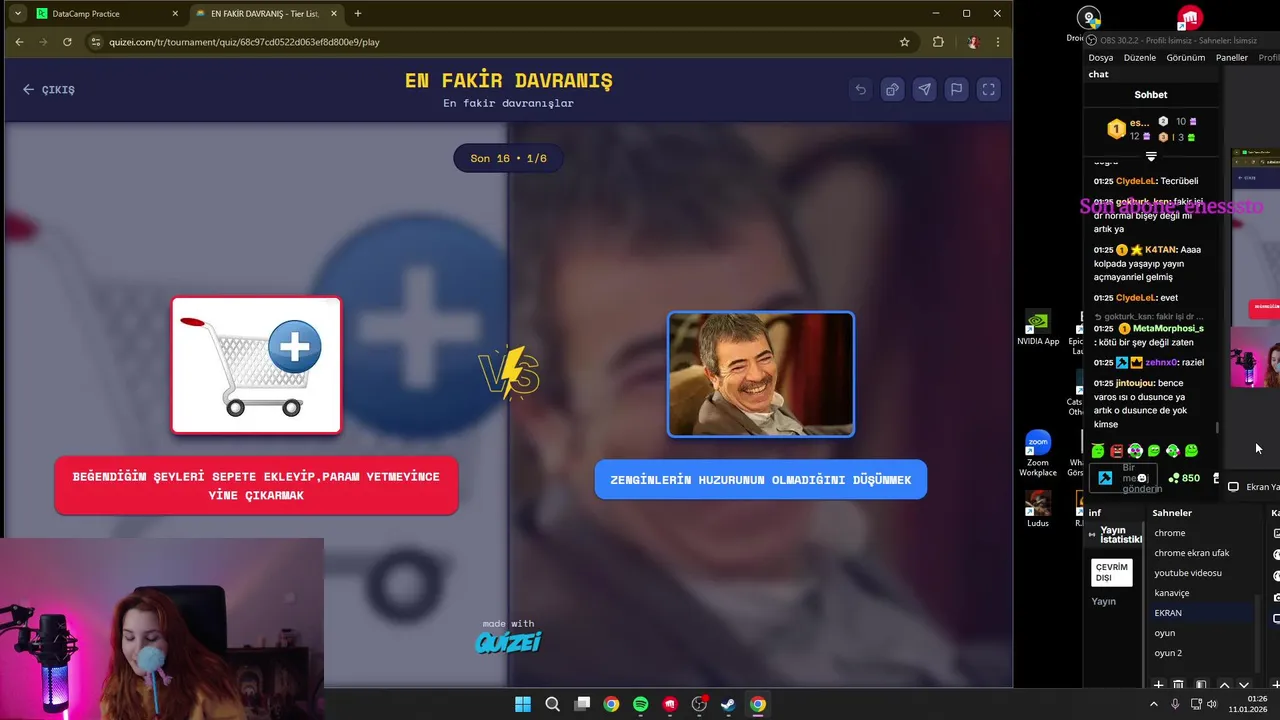This screenshot has width=1280, height=720.
Task: Click ClydeLeL username on 'Tecrübeli' message
Action: tap(1136, 181)
